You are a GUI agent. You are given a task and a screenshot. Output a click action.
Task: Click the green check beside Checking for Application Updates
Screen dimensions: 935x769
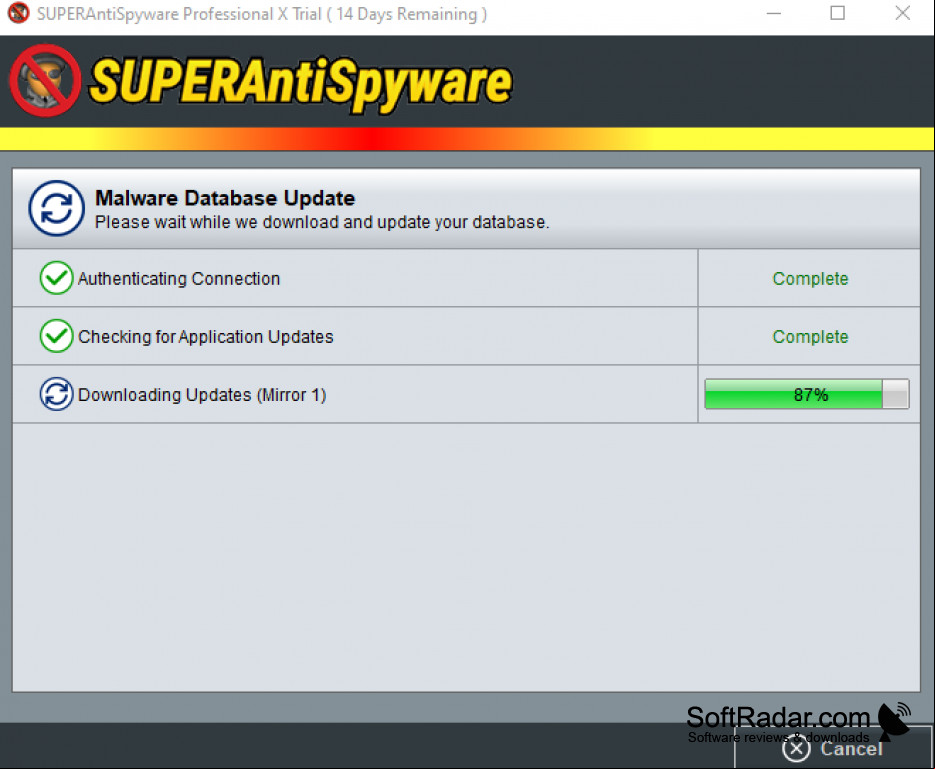(x=56, y=336)
